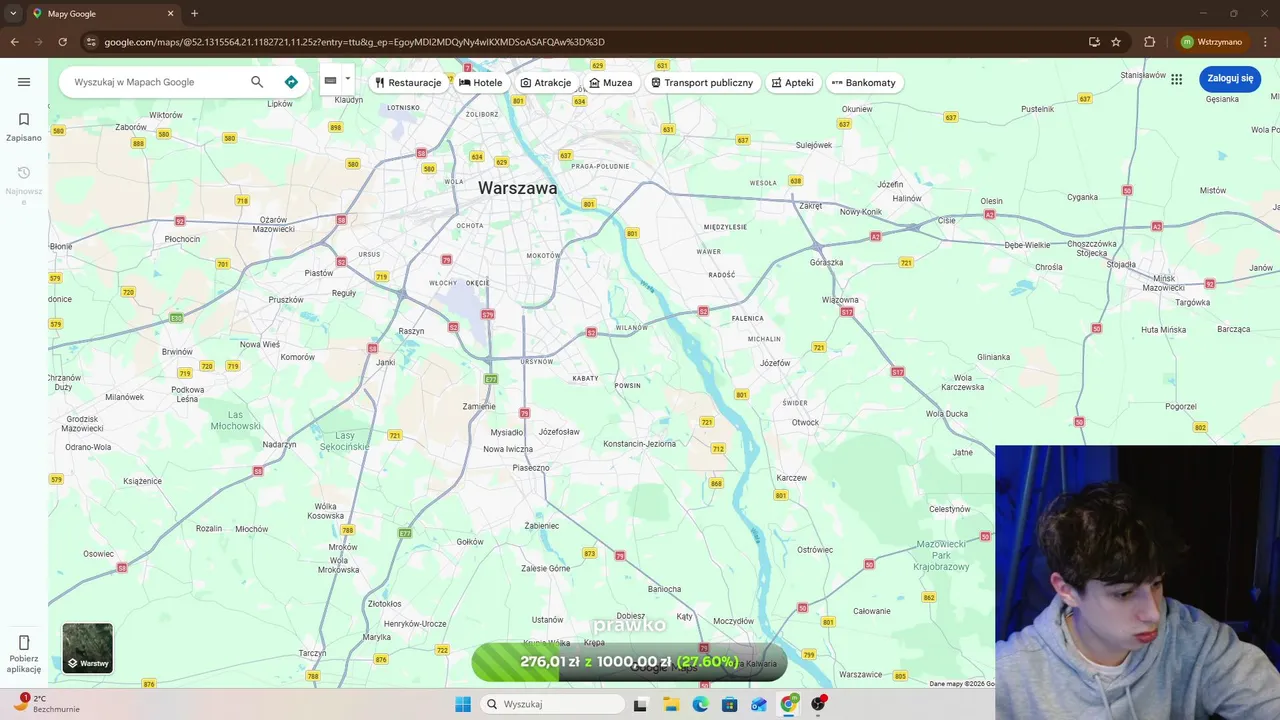Click the address bar URL
Screen dimensions: 1280x720
tap(355, 42)
